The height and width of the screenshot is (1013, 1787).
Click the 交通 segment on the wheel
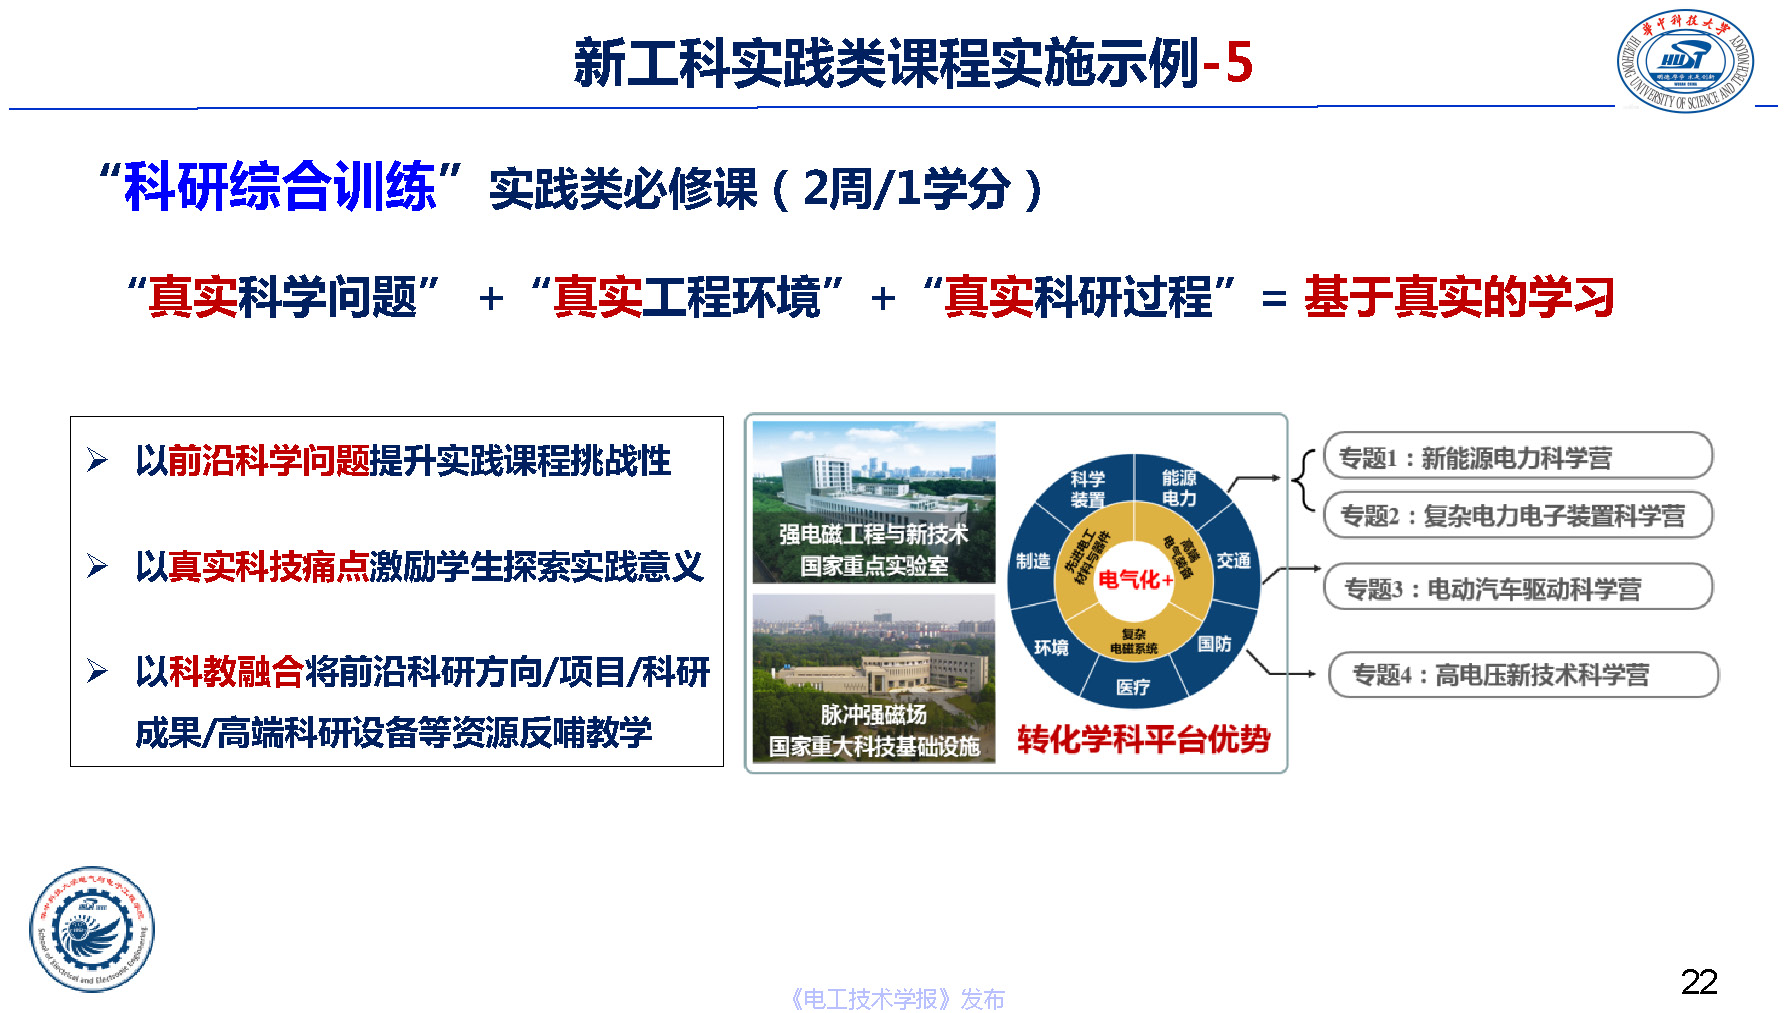coord(1233,560)
